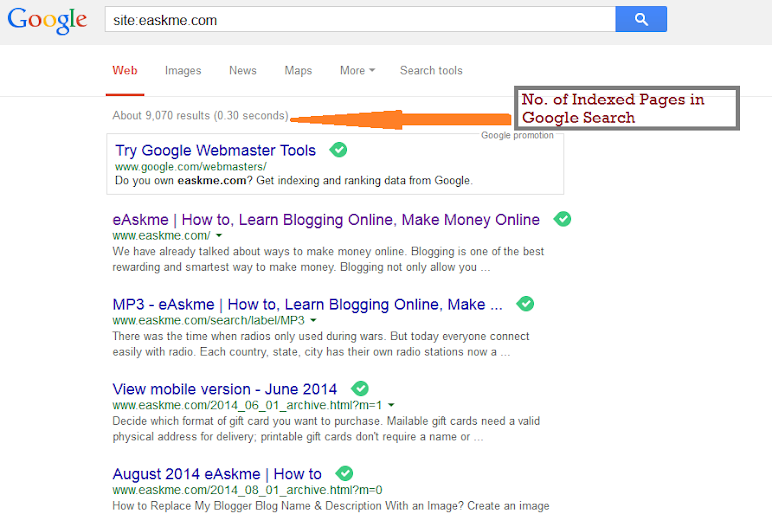
Task: Expand arrow next to 2014_06_01_archive.html?m=1 URL
Action: click(391, 405)
